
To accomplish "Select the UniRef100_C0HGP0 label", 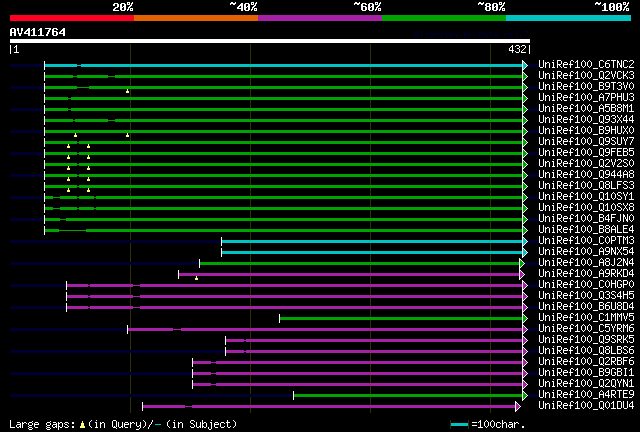I will point(586,285).
